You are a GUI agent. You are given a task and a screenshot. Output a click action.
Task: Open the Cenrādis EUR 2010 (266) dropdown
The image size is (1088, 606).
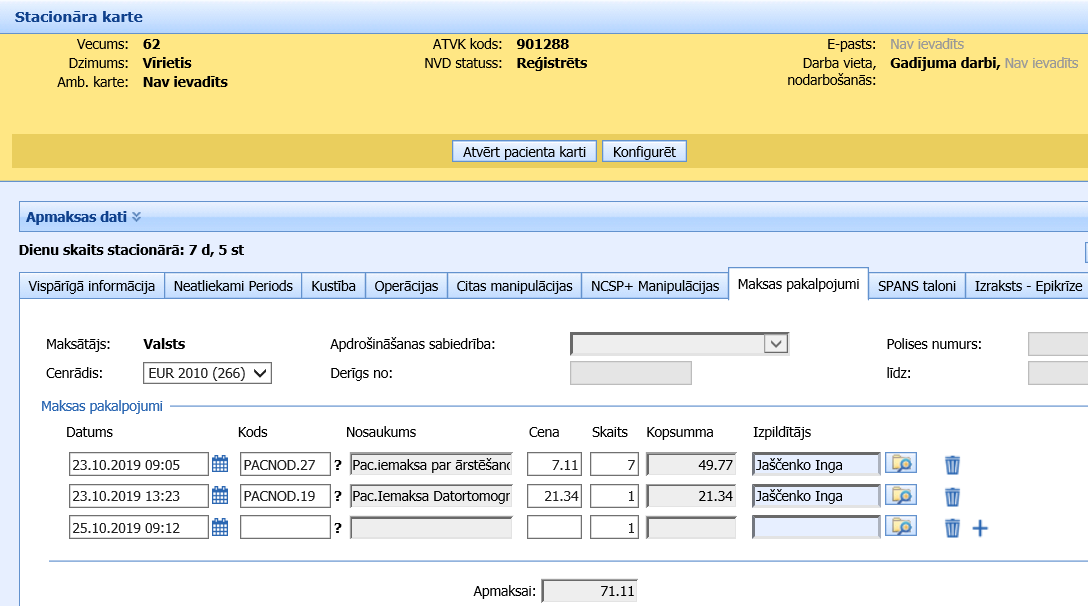pos(208,373)
